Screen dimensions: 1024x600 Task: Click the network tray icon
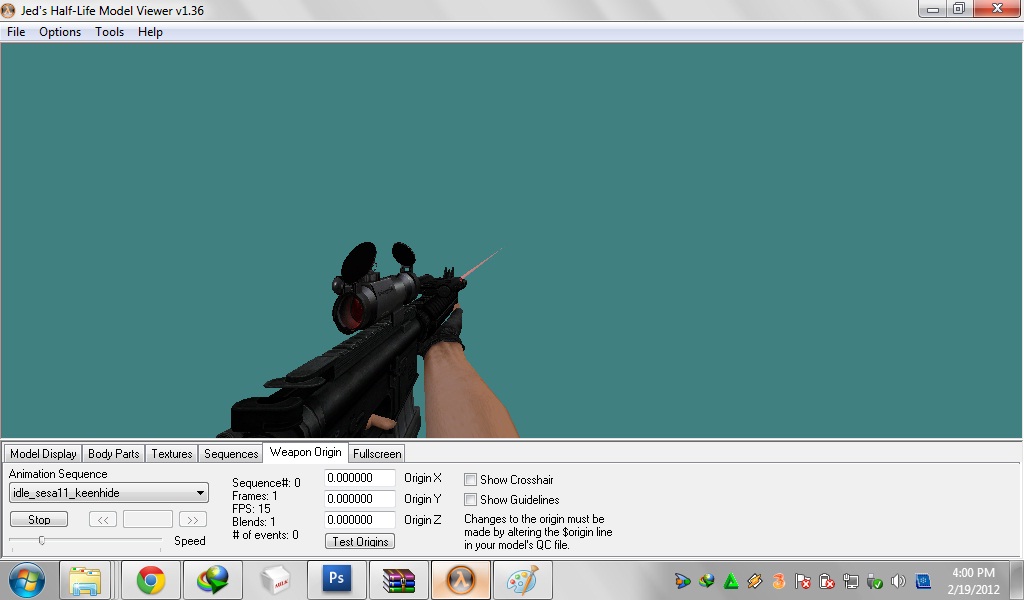pos(850,581)
